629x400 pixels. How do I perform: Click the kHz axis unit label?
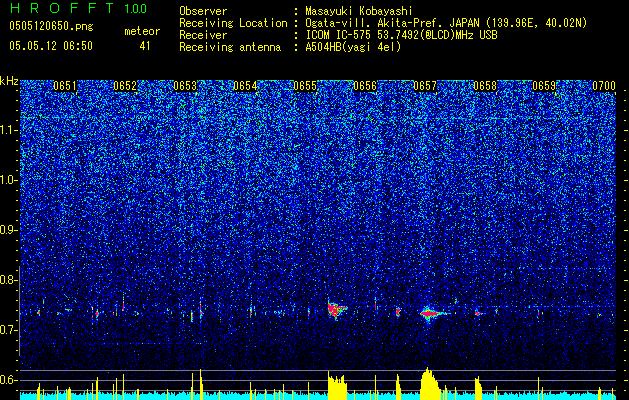click(x=9, y=81)
